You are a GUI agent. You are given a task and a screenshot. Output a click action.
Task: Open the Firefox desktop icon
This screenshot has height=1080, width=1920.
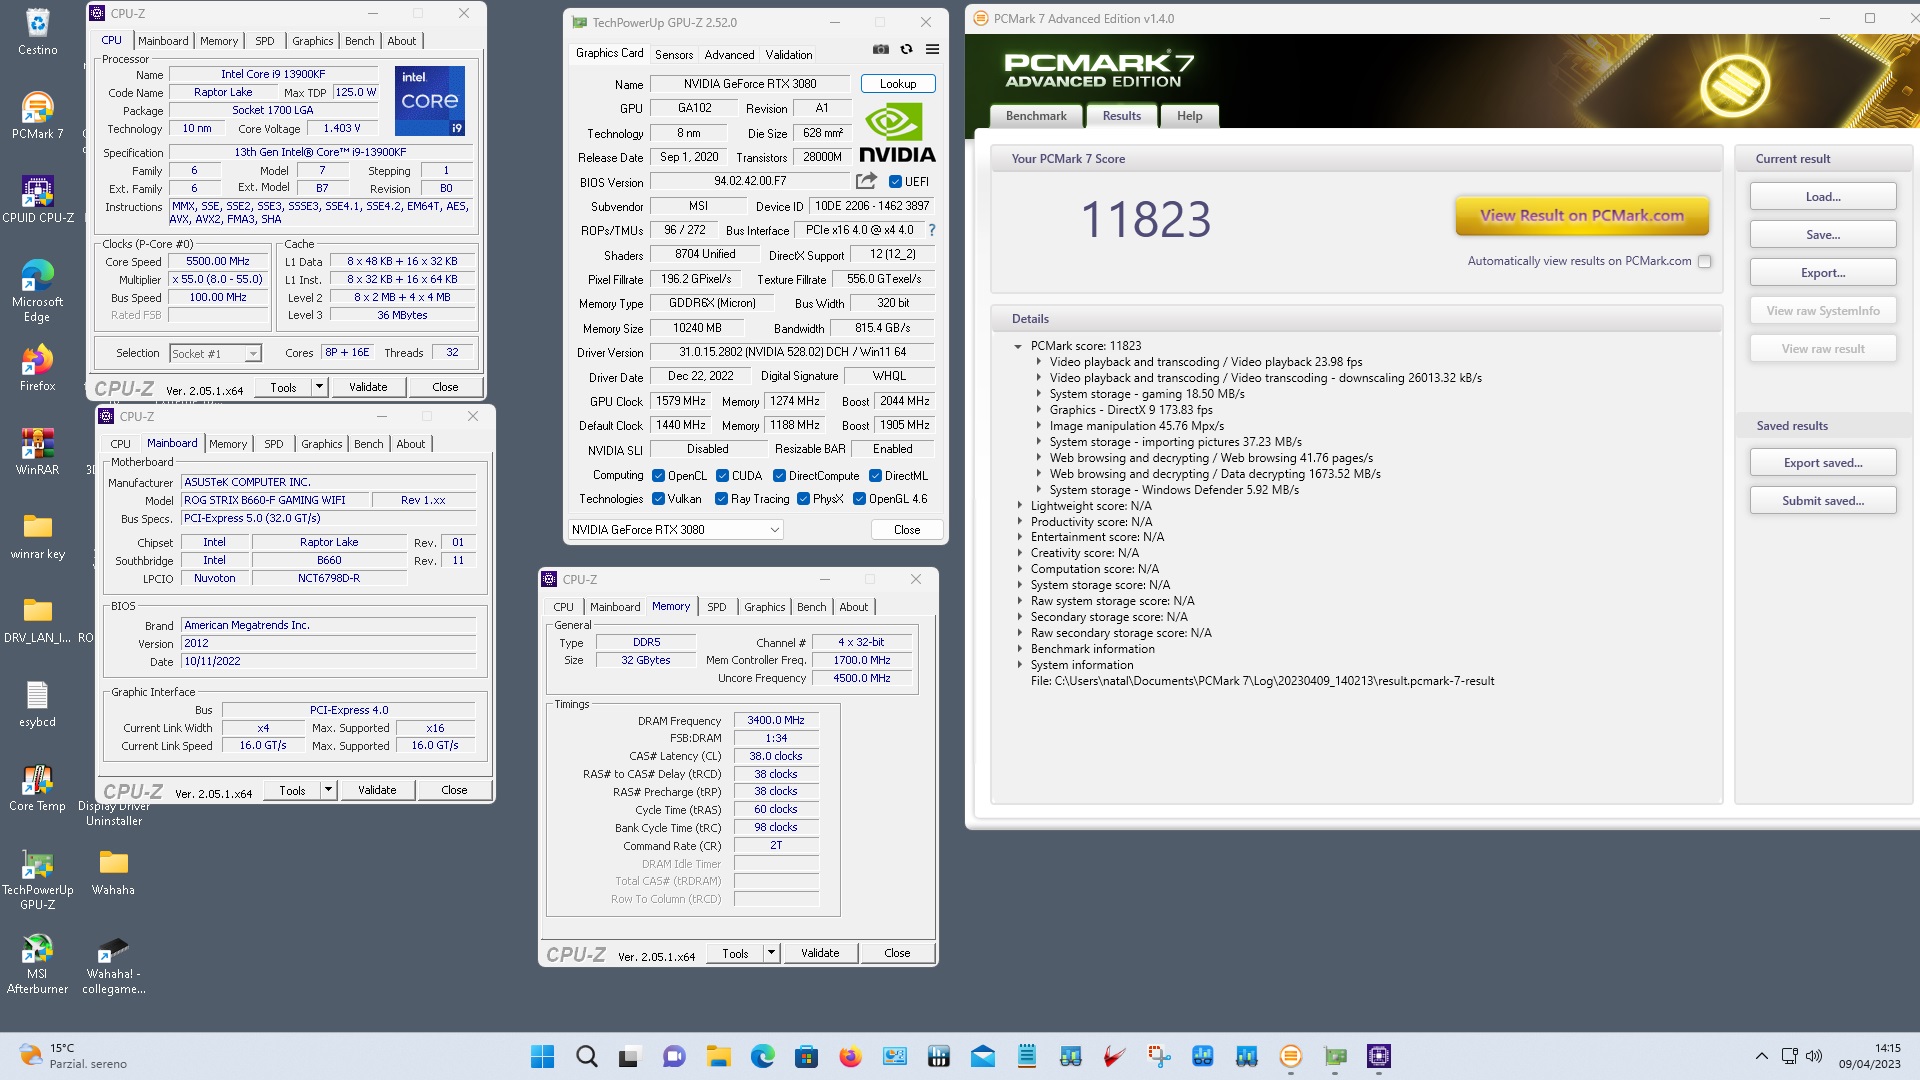pos(38,369)
